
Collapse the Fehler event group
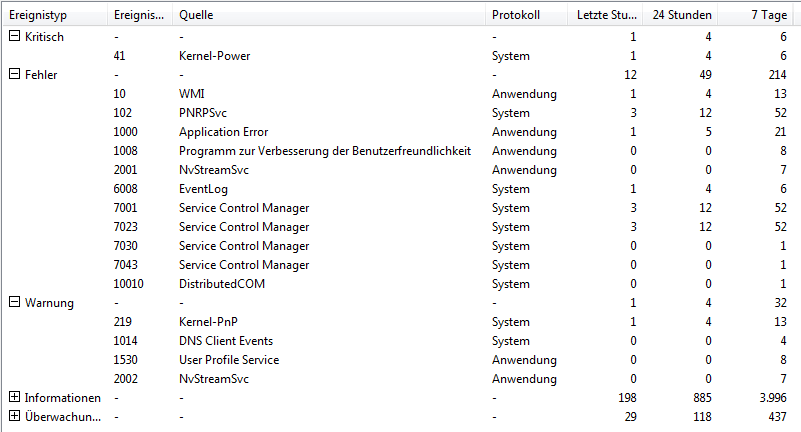click(14, 74)
